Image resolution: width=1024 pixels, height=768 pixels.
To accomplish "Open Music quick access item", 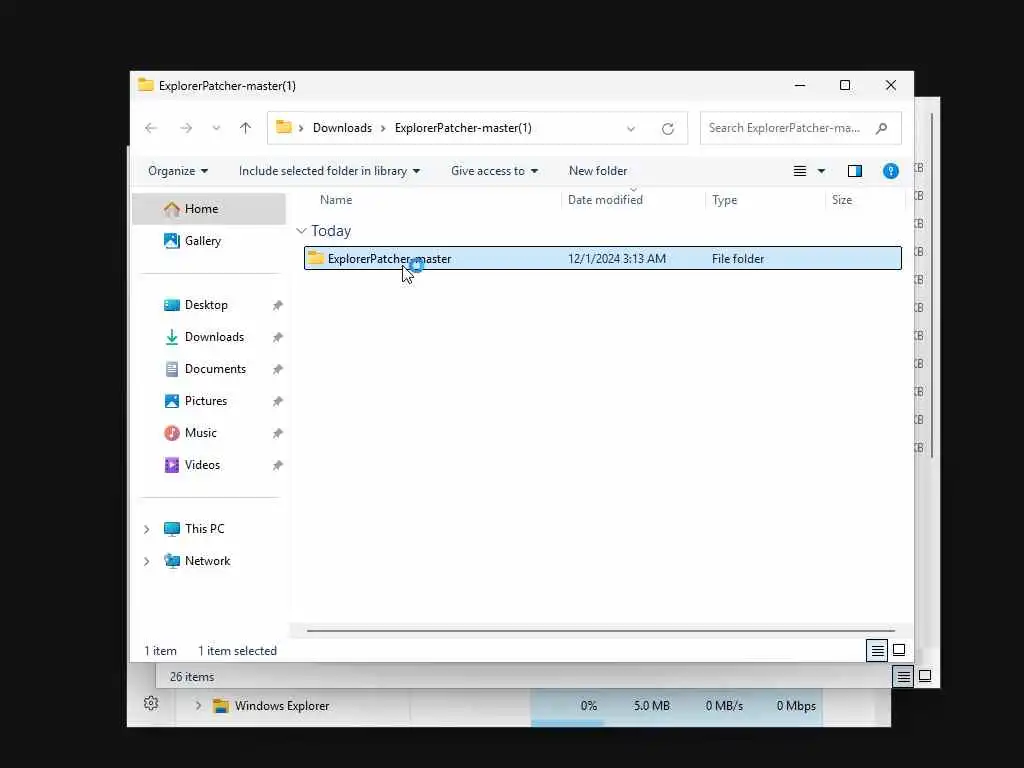I will click(x=200, y=433).
